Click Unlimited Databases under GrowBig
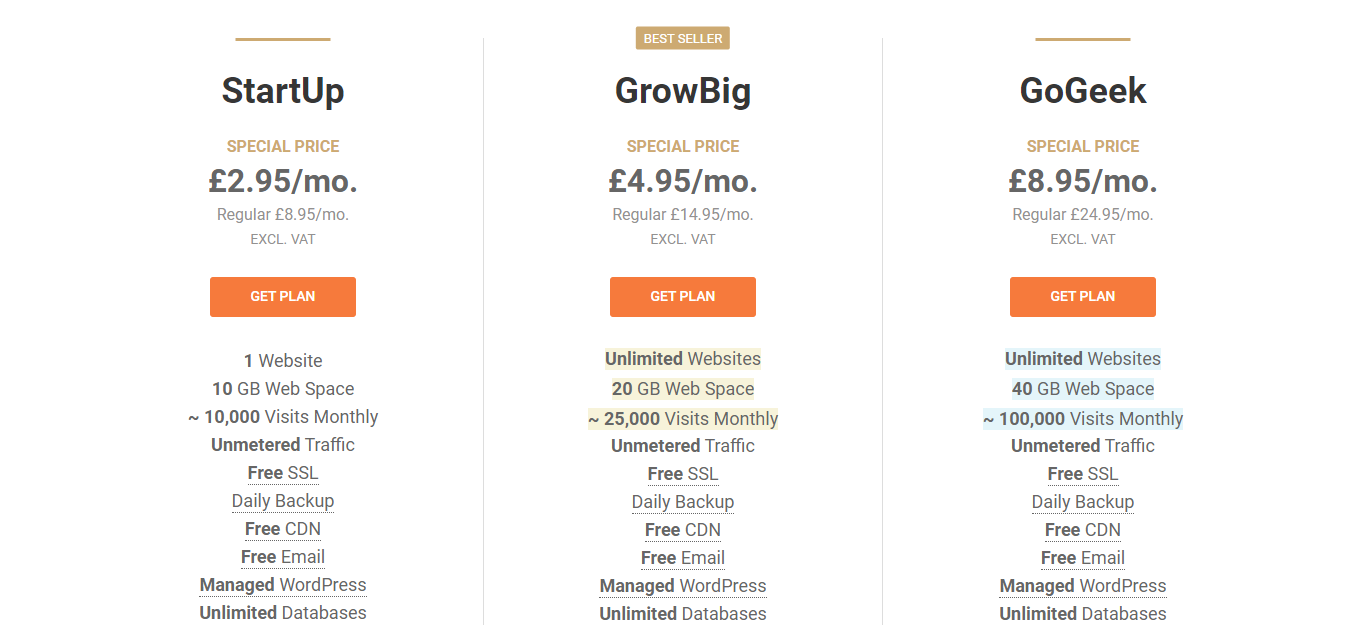The height and width of the screenshot is (625, 1366). point(683,614)
